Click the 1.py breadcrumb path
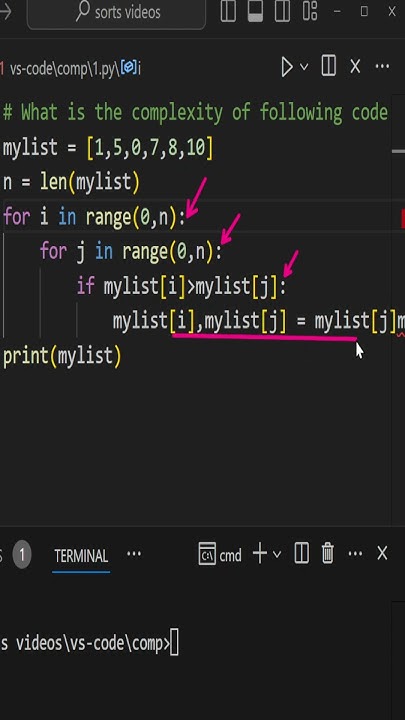The image size is (405, 720). (x=64, y=69)
